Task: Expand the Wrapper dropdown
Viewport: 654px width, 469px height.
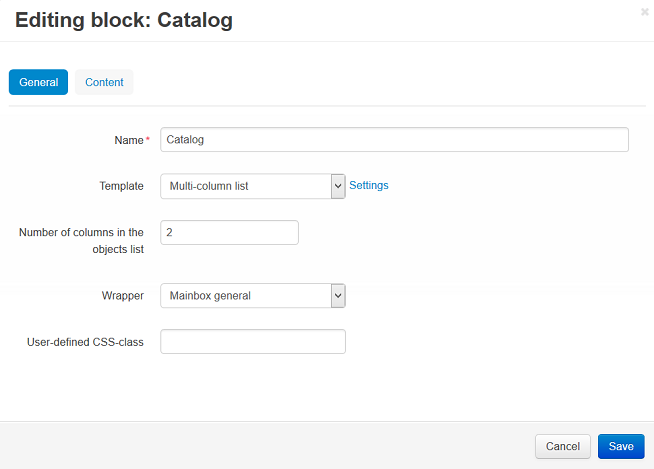Action: (x=253, y=296)
